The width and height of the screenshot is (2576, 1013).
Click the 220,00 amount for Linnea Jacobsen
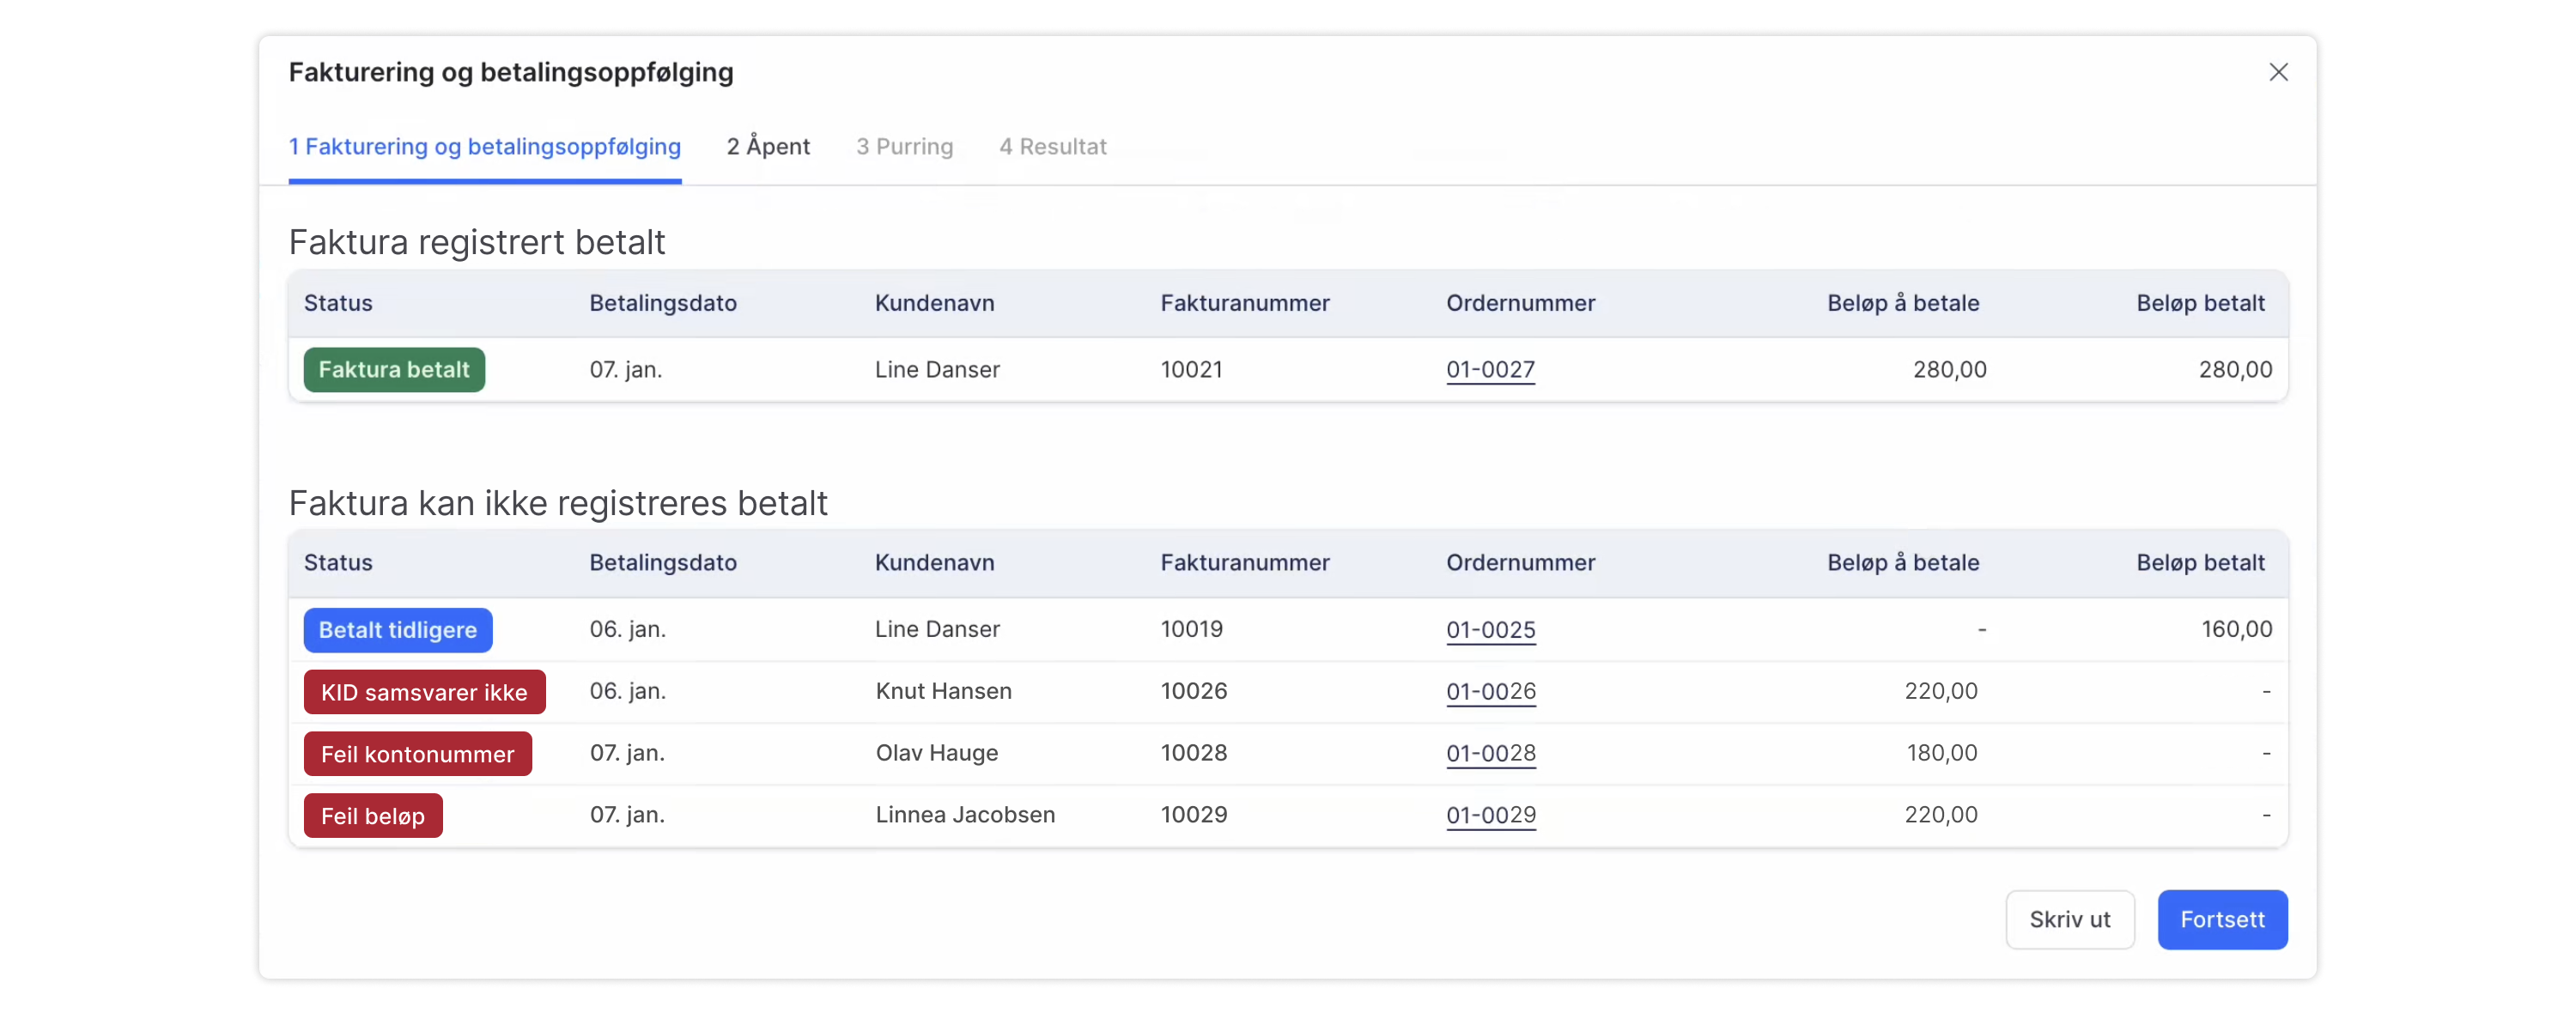pyautogui.click(x=1940, y=815)
